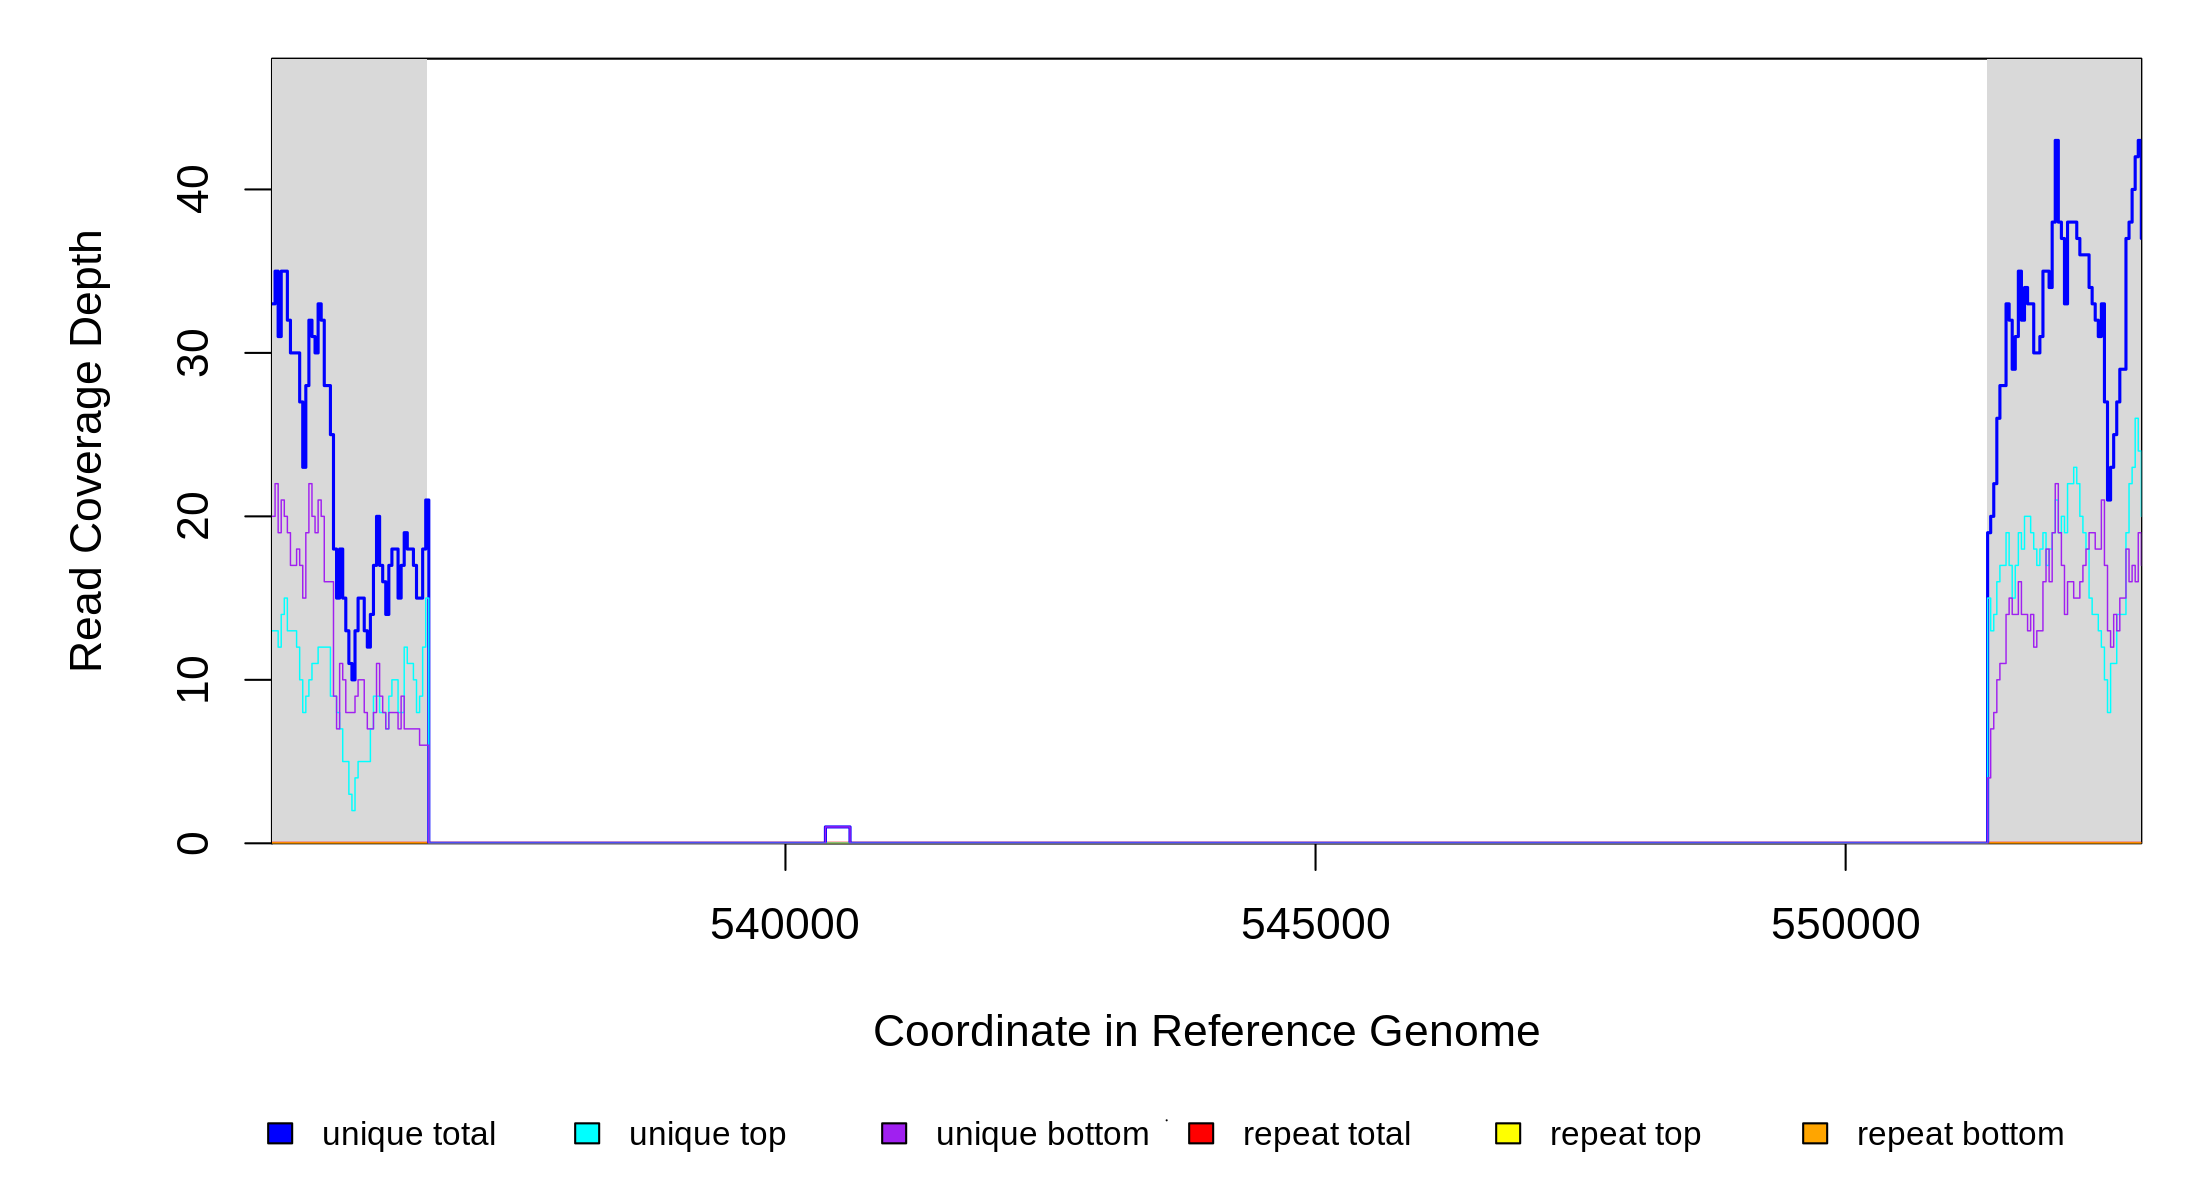Viewport: 2200px width, 1200px height.
Task: Click the small purple coverage bump near 540000
Action: (837, 828)
